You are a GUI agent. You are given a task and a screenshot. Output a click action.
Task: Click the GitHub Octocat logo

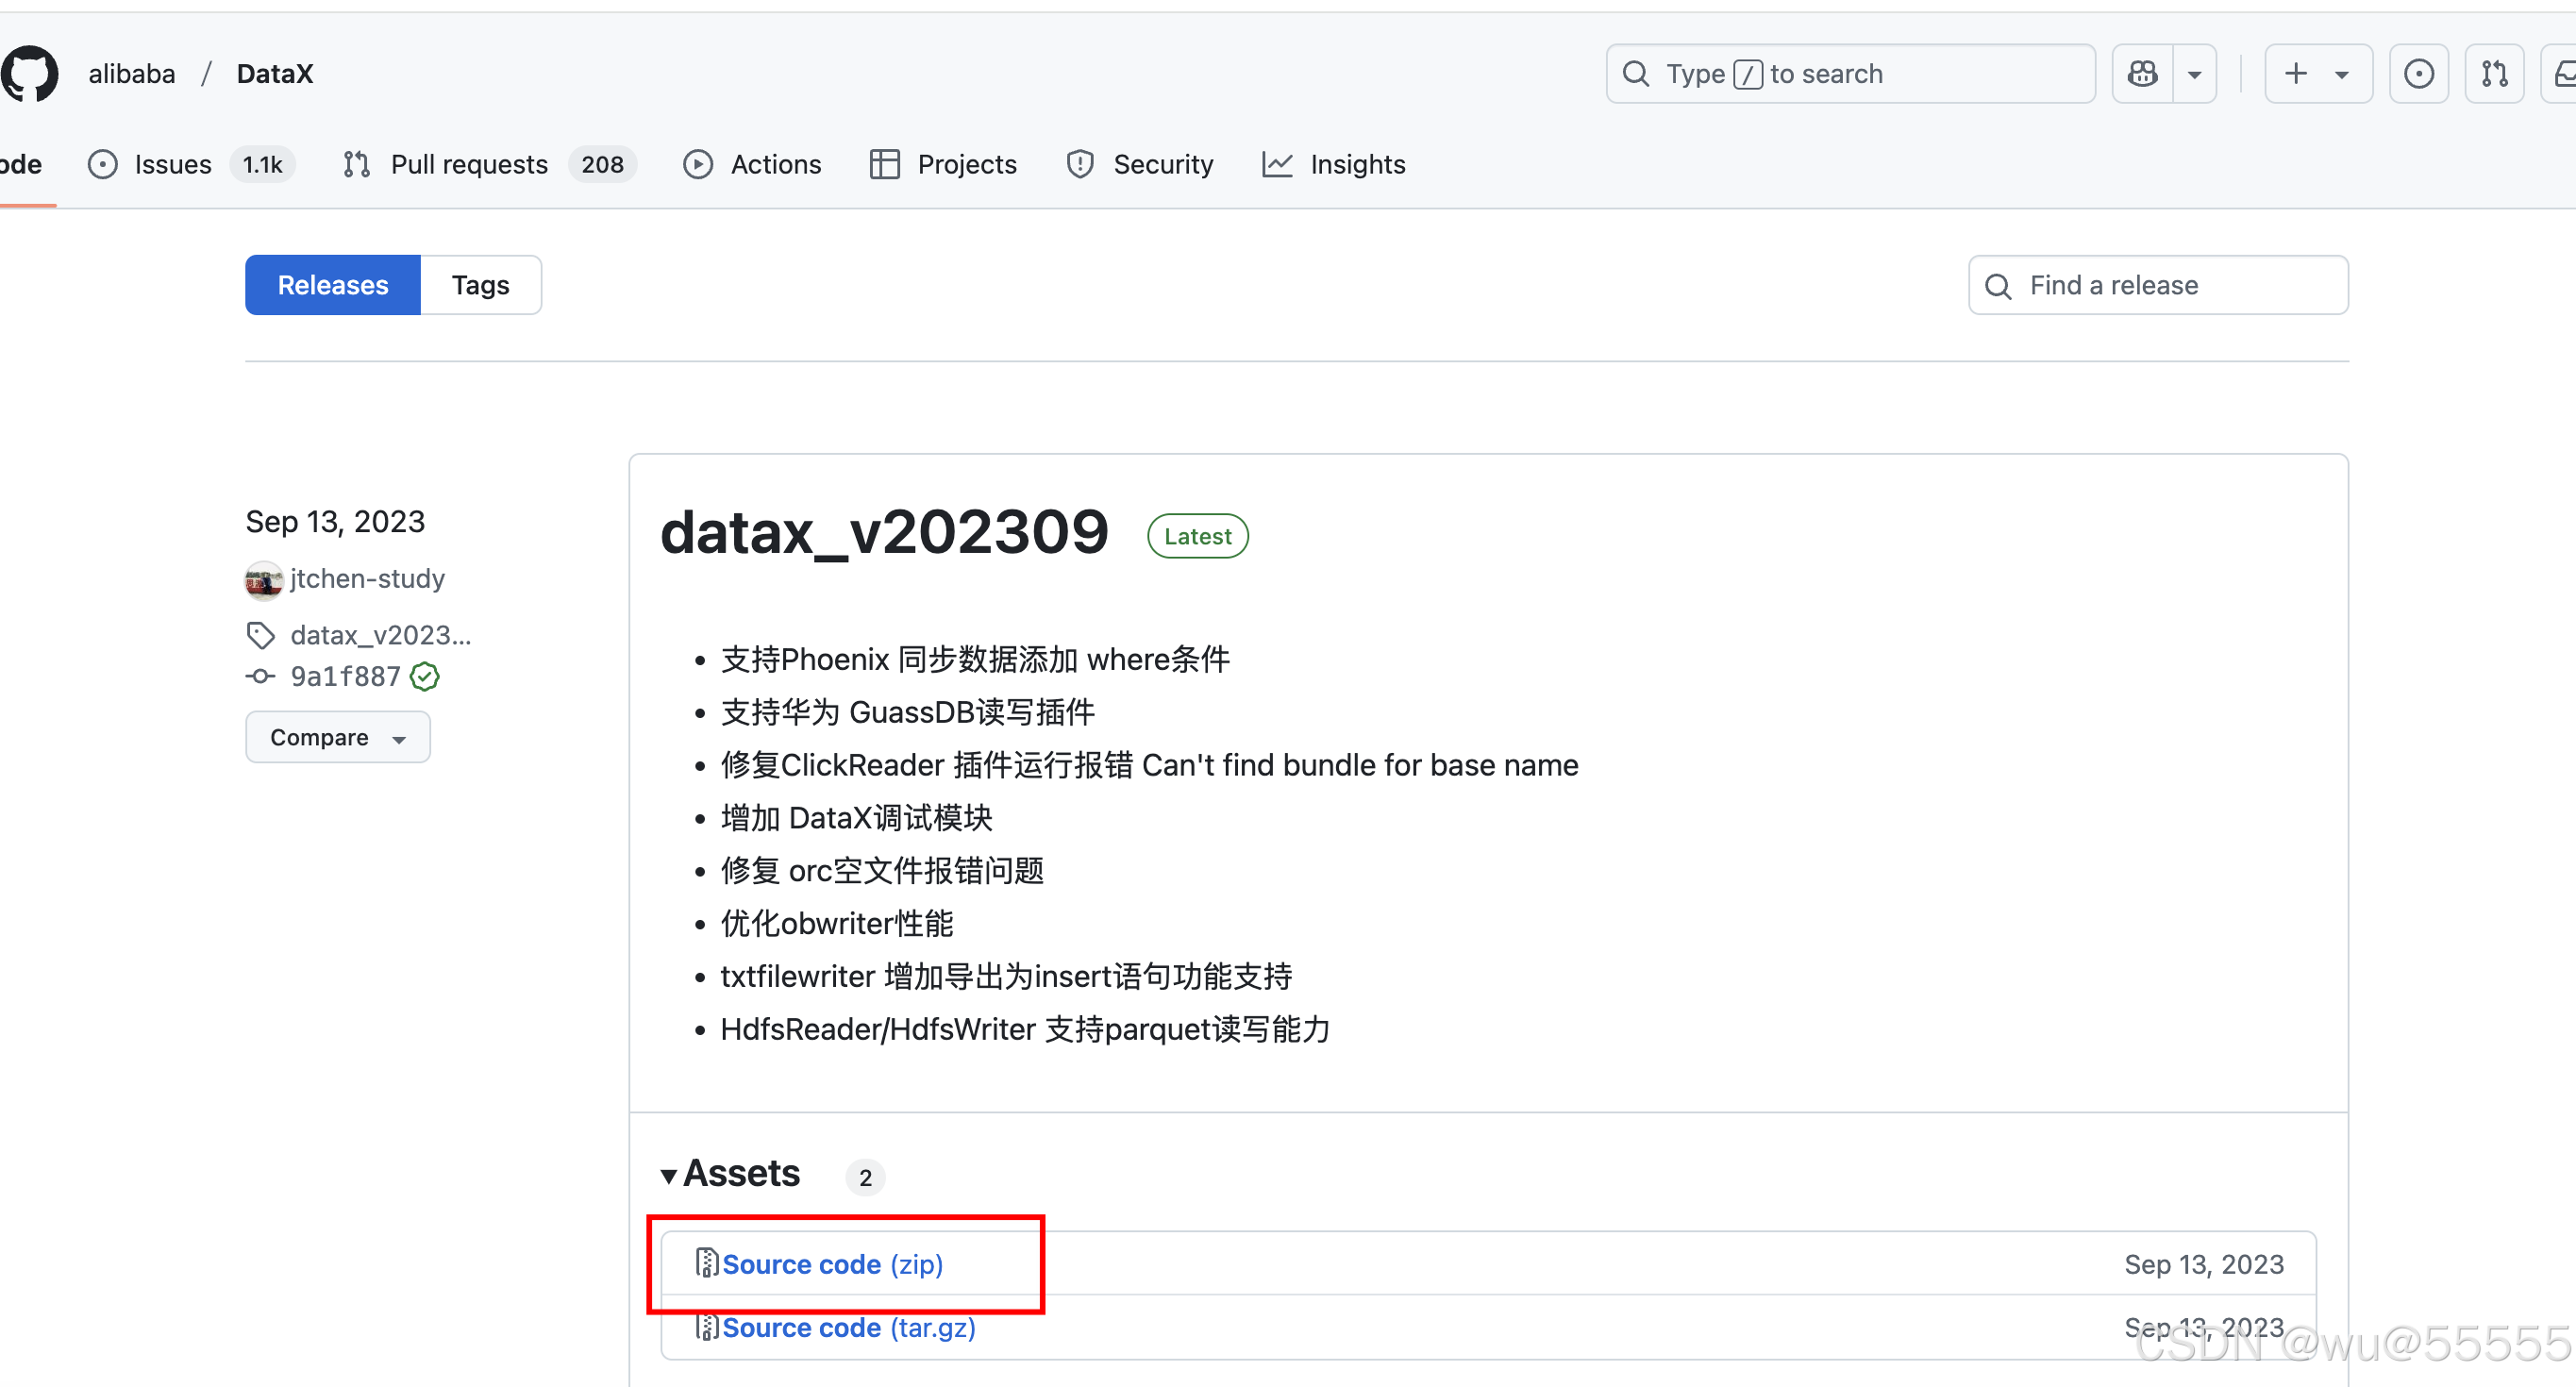[x=30, y=73]
